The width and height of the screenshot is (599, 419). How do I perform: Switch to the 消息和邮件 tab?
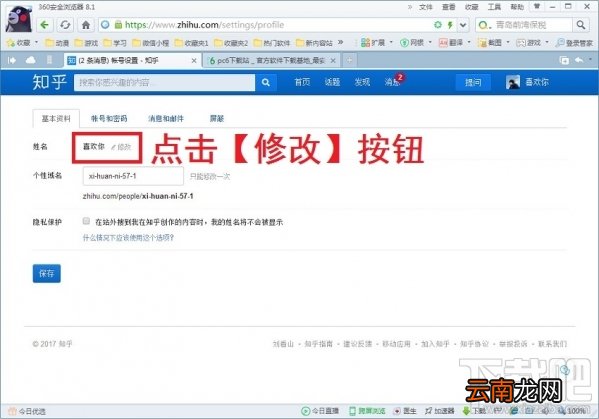[x=166, y=119]
